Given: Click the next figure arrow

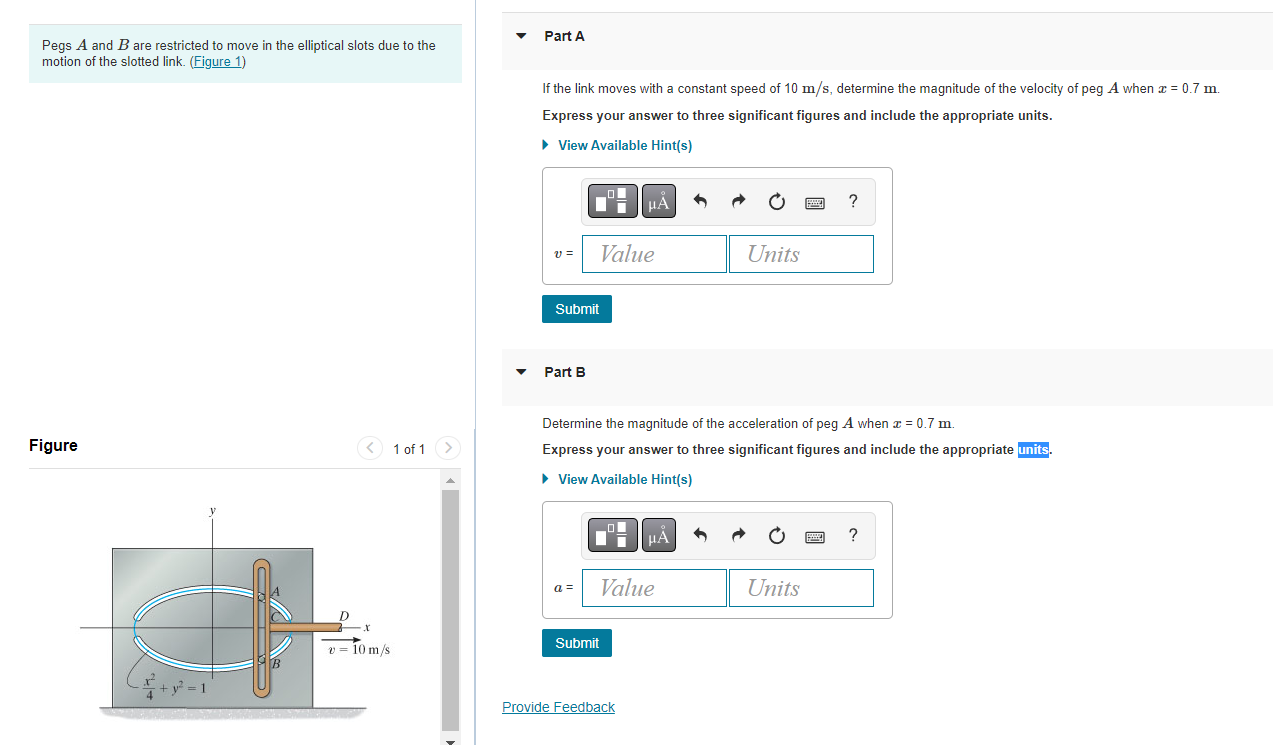Looking at the screenshot, I should click(447, 448).
